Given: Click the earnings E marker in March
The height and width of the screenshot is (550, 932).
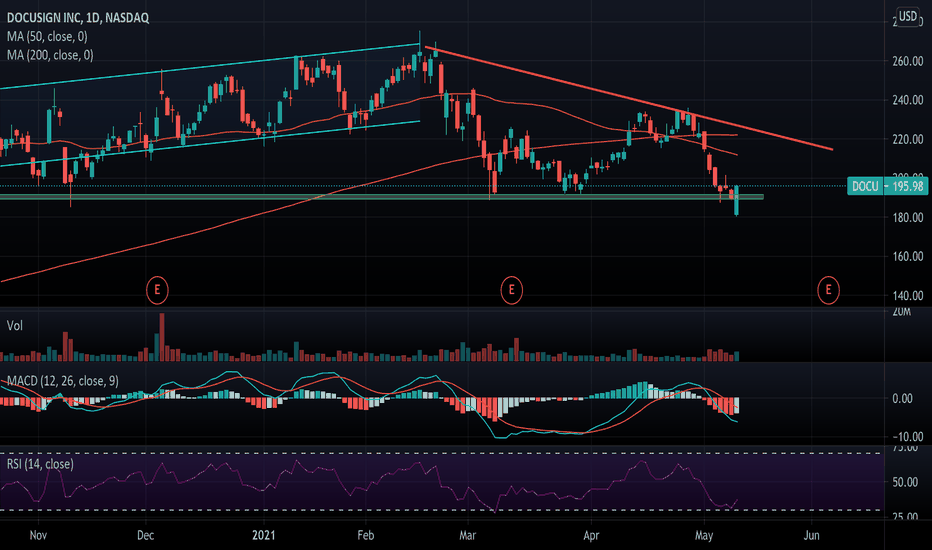Looking at the screenshot, I should pyautogui.click(x=511, y=290).
